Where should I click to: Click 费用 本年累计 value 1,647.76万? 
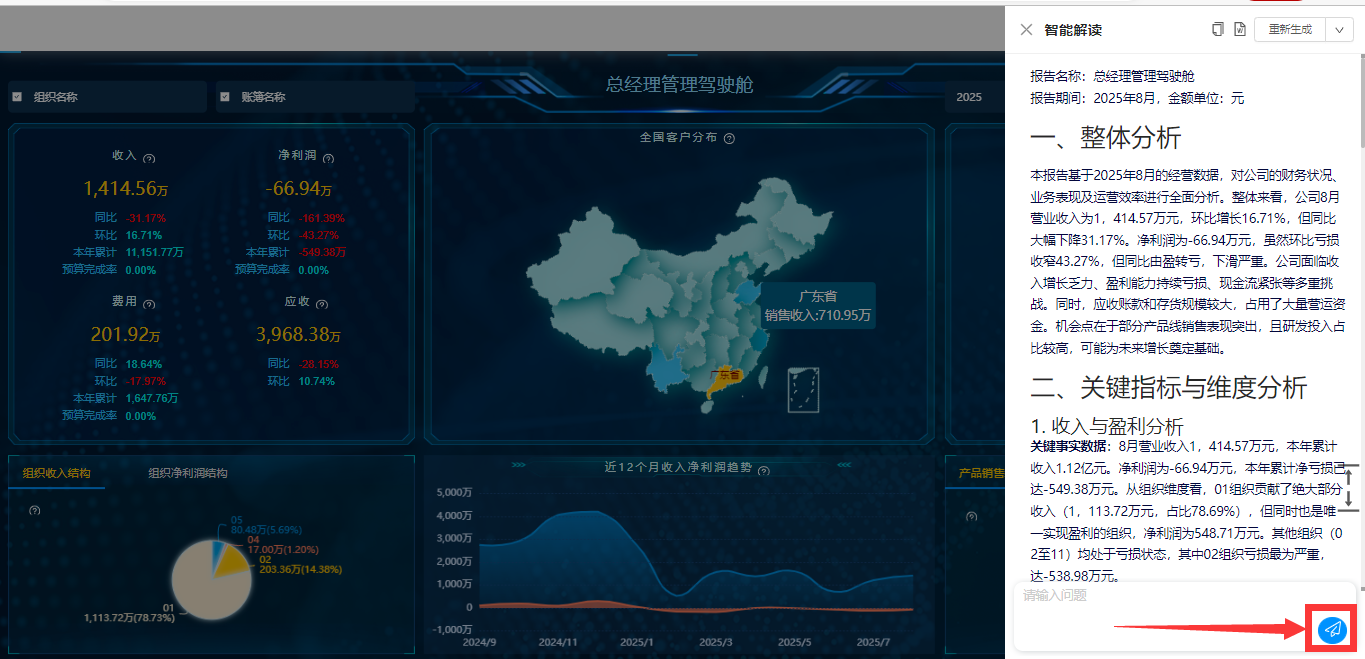click(152, 398)
